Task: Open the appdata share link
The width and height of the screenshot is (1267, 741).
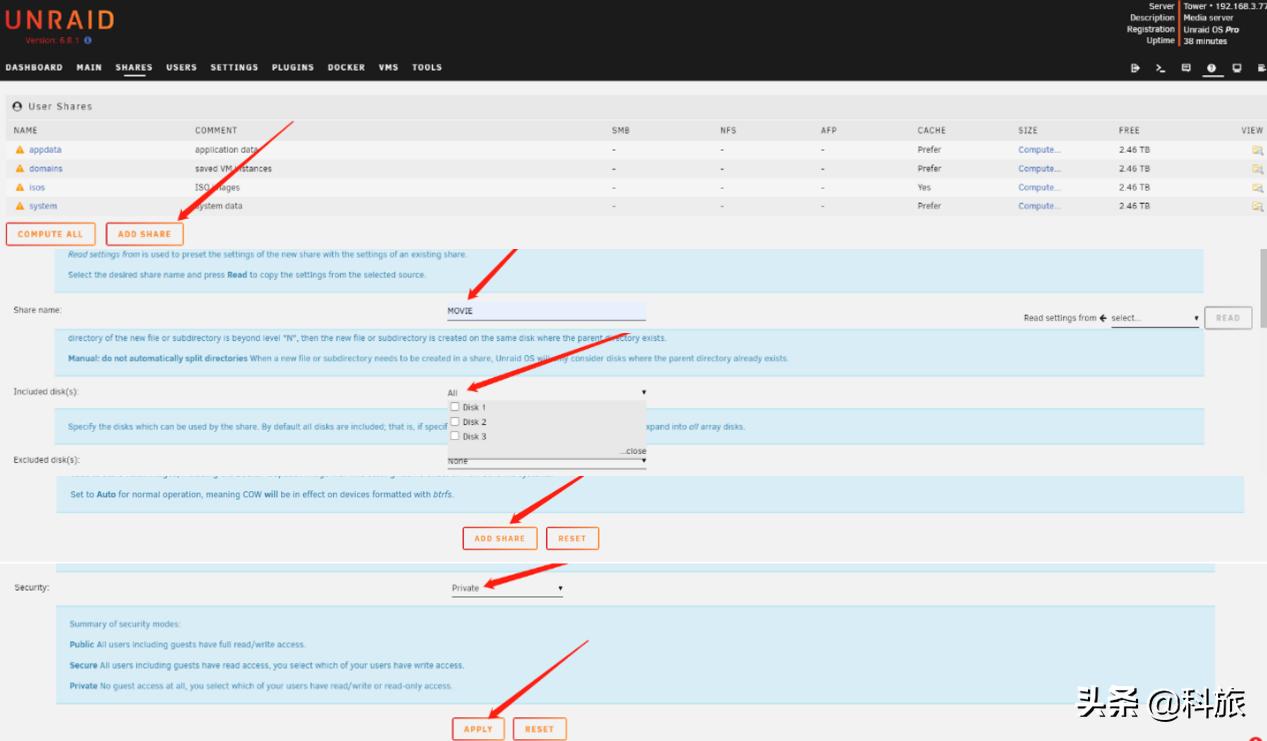Action: (45, 150)
